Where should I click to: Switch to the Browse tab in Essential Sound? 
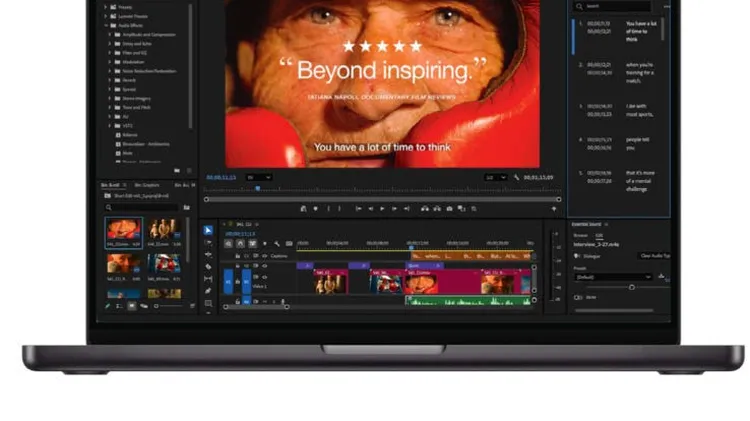(x=580, y=235)
